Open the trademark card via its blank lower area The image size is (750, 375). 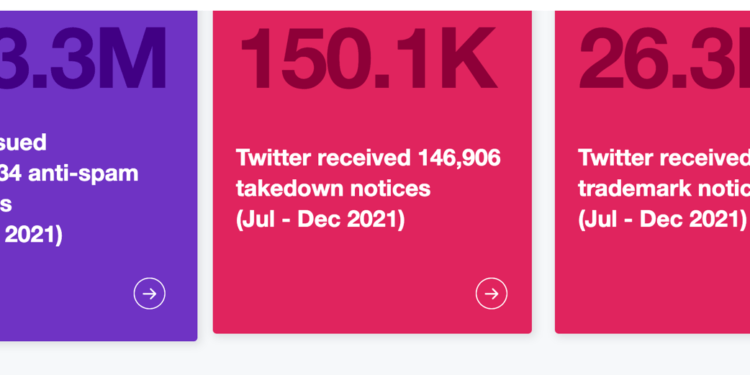pos(651,287)
